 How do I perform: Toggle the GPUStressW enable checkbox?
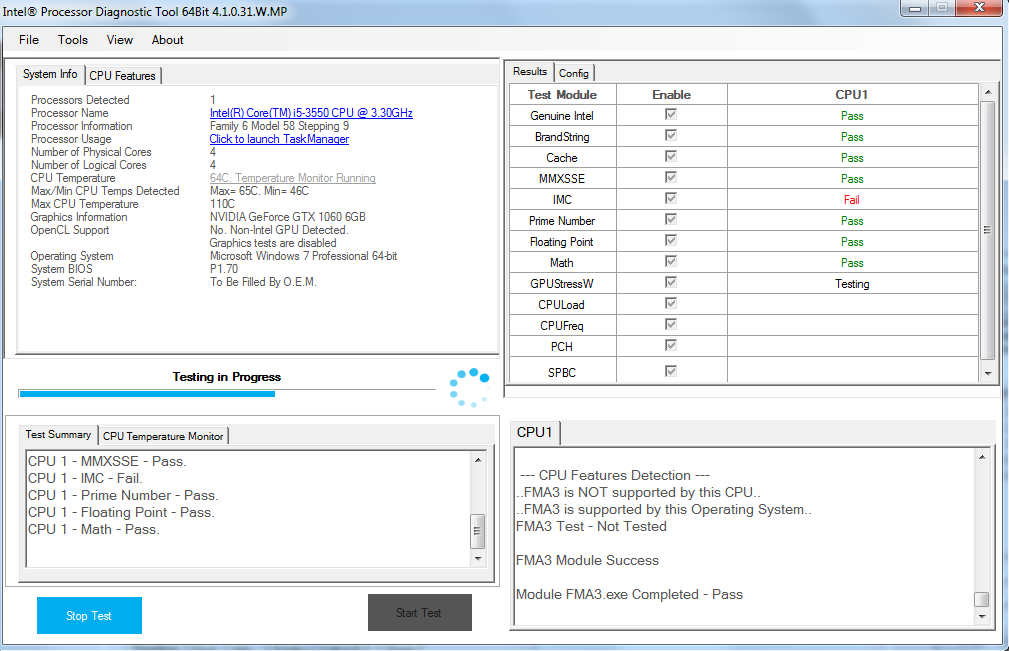671,282
